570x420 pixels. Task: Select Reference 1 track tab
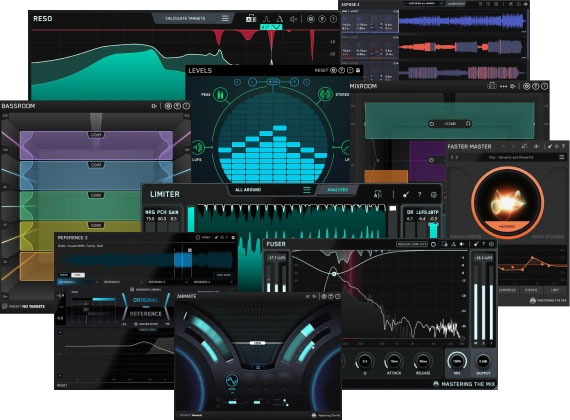point(77,282)
